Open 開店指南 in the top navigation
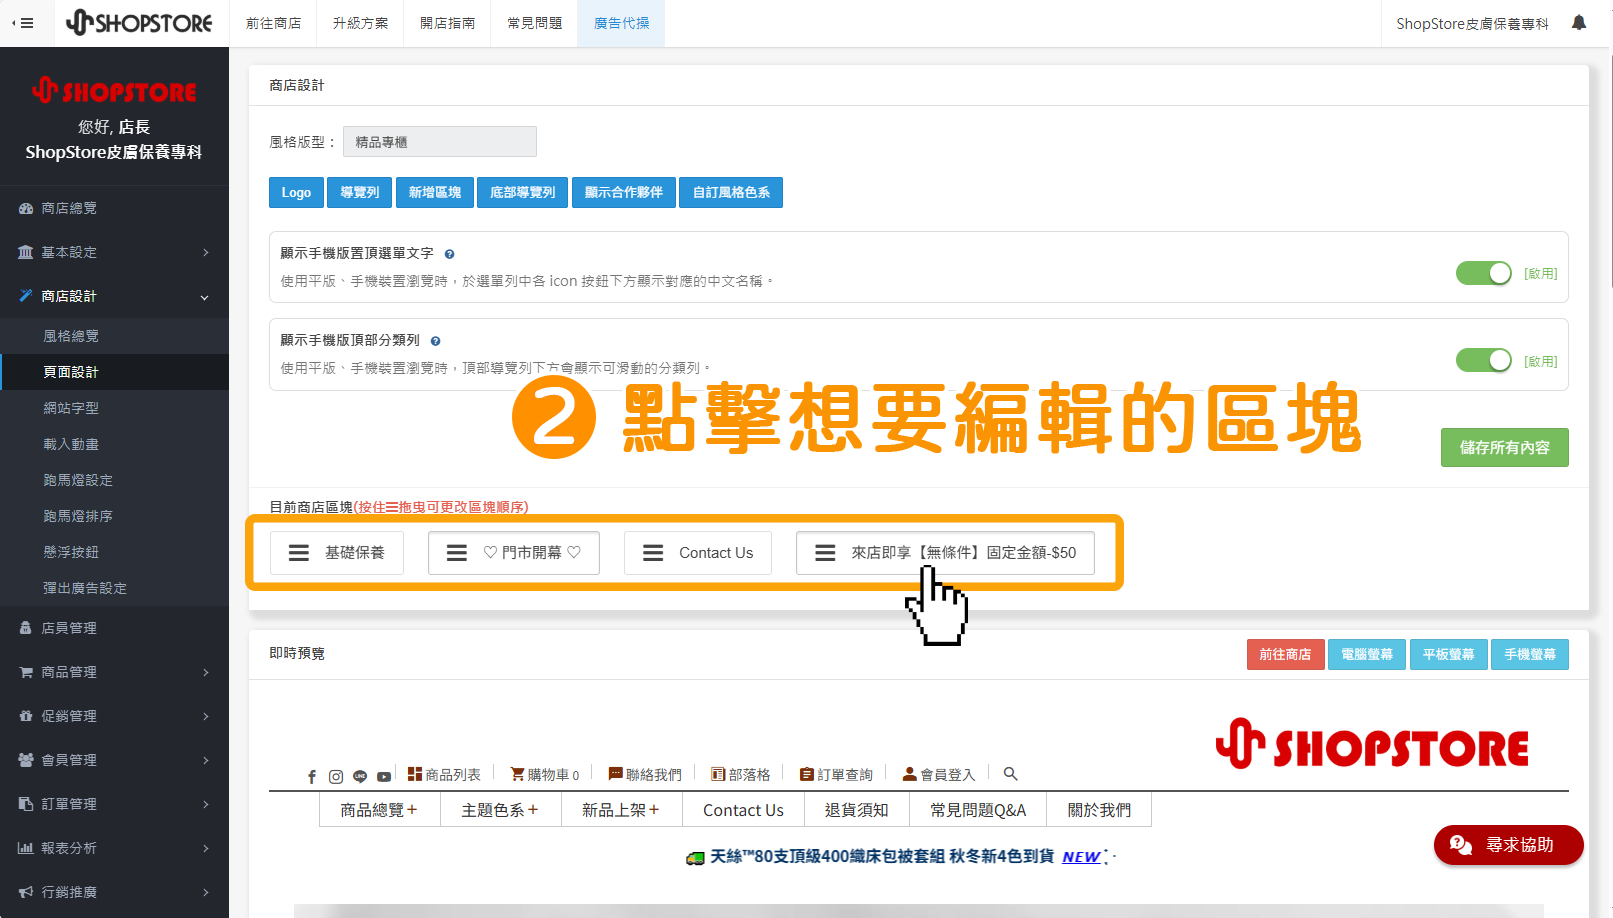This screenshot has height=918, width=1613. coord(447,23)
